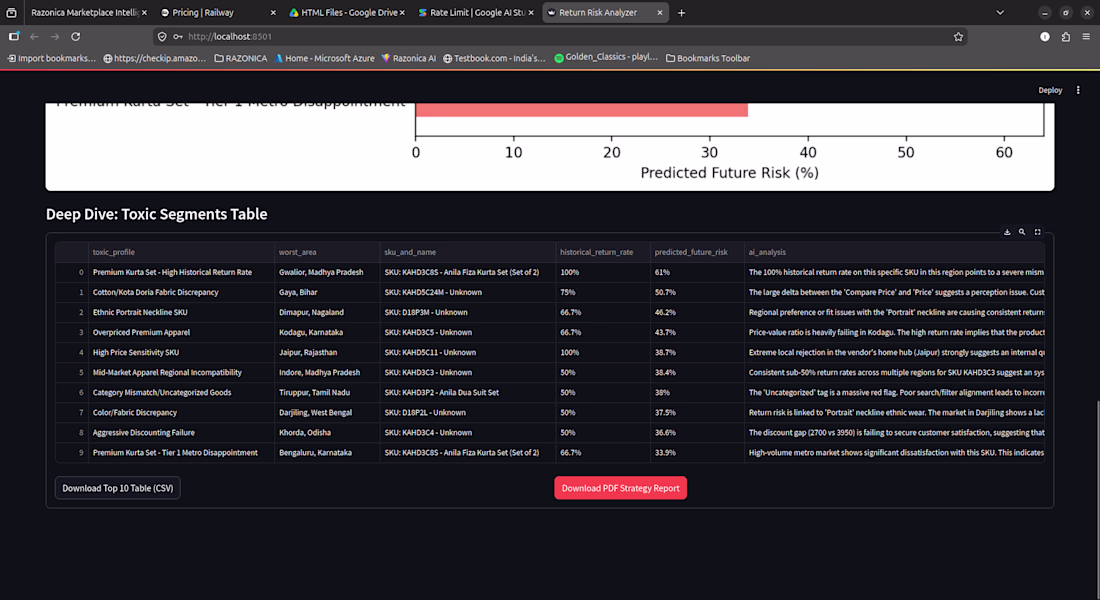Viewport: 1100px width, 600px height.
Task: Open table search with magnifier icon
Action: (x=1022, y=232)
